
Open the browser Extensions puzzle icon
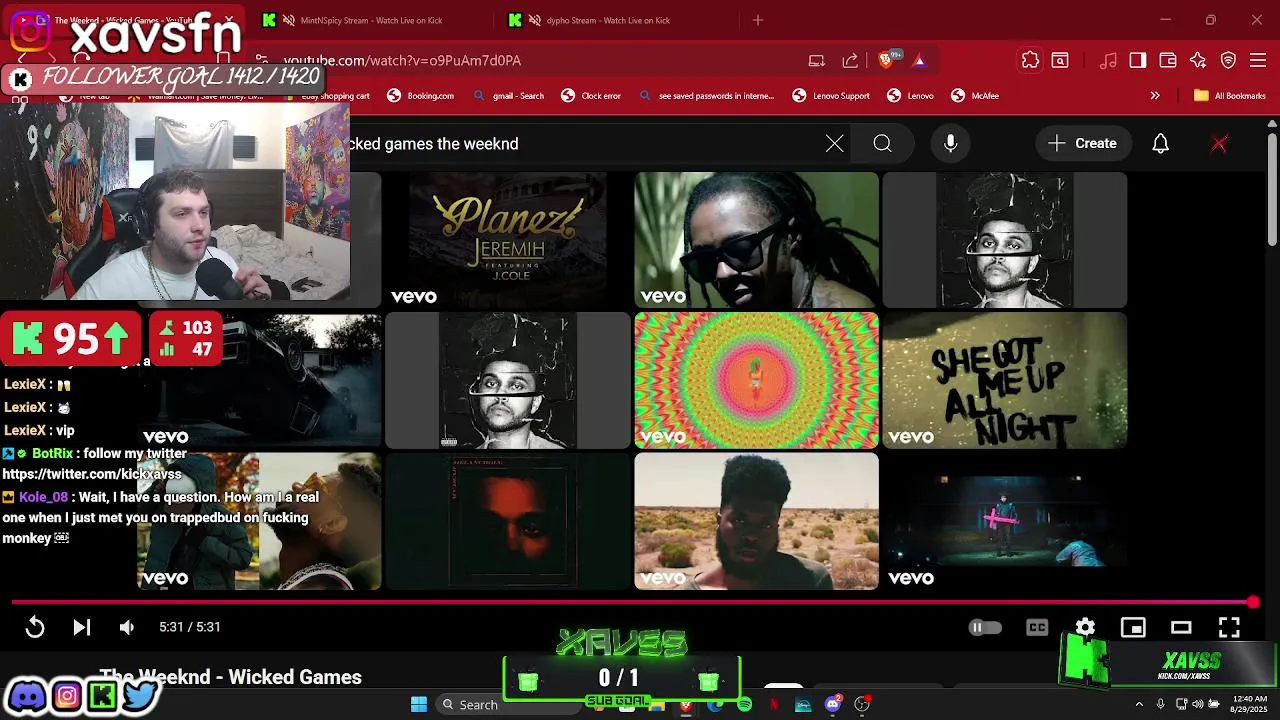coord(1030,60)
